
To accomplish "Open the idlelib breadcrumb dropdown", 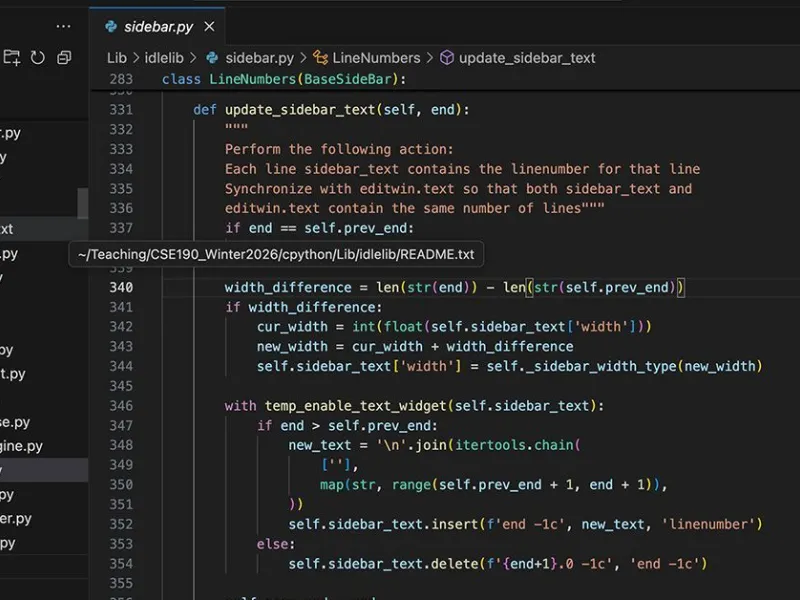I will [164, 58].
